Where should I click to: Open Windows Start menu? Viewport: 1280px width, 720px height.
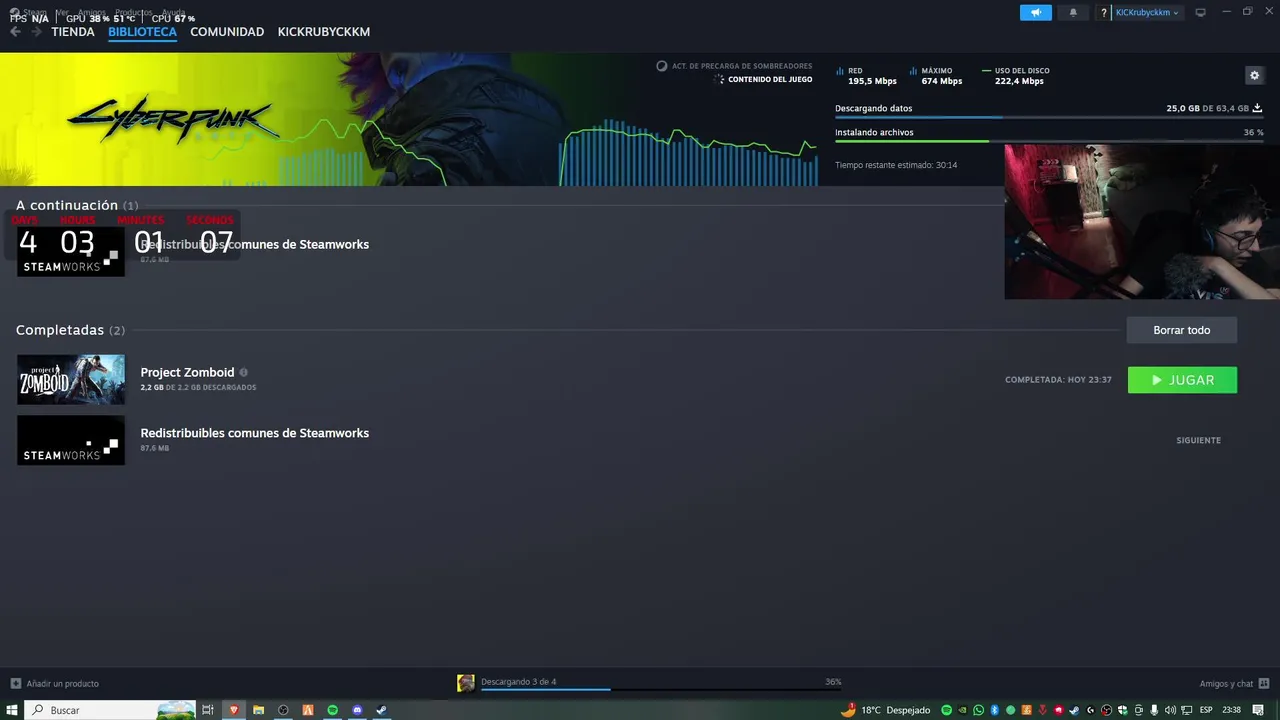coord(11,710)
